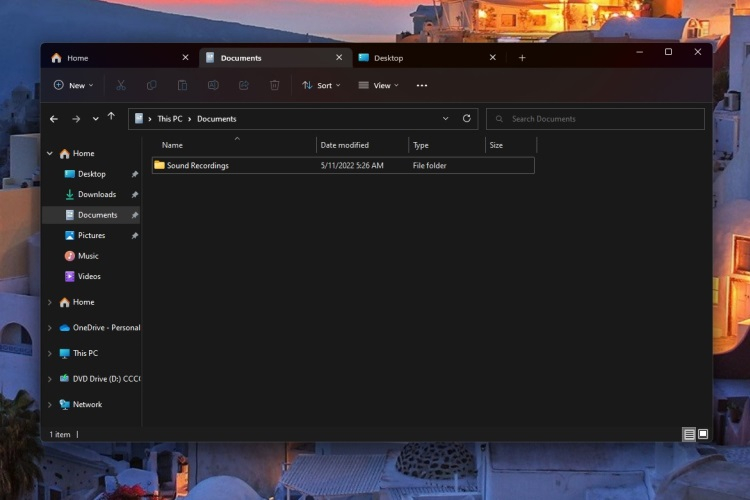
Task: Open the Sort dropdown menu
Action: click(x=321, y=86)
